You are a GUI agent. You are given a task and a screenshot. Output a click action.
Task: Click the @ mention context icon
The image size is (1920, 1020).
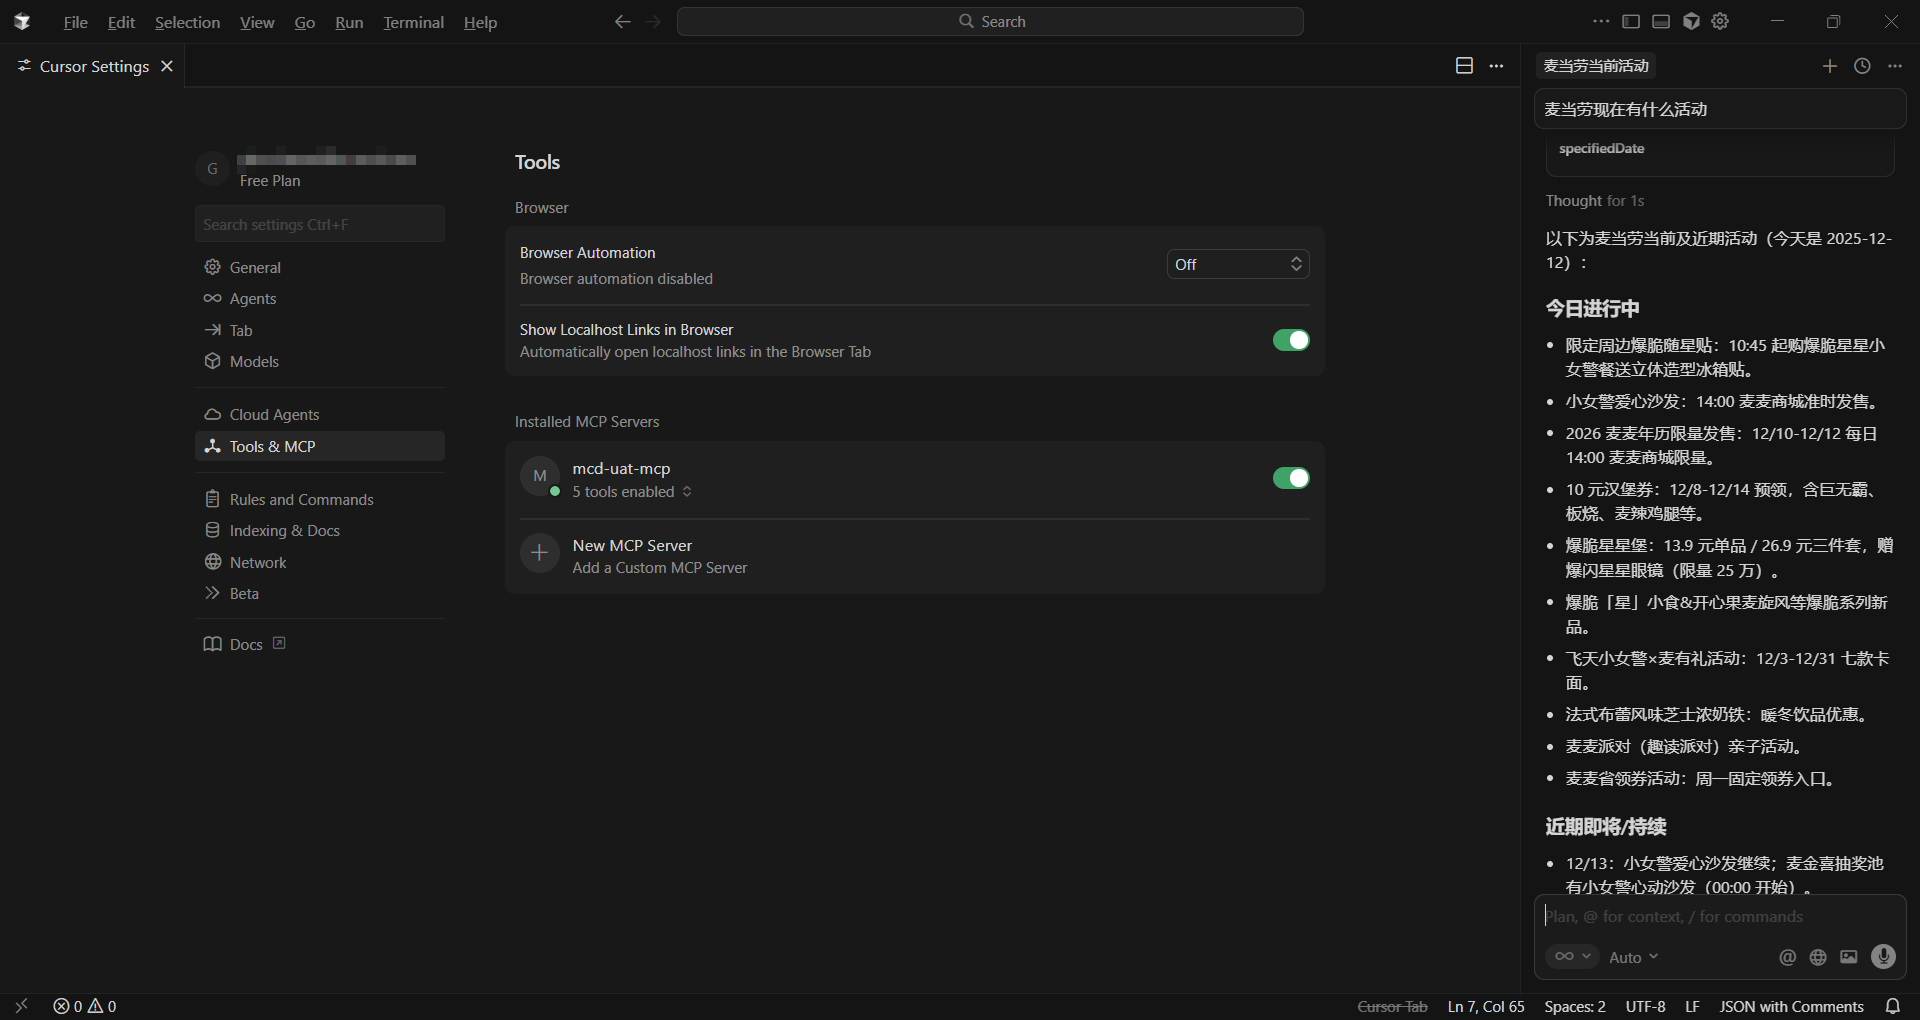pyautogui.click(x=1787, y=957)
